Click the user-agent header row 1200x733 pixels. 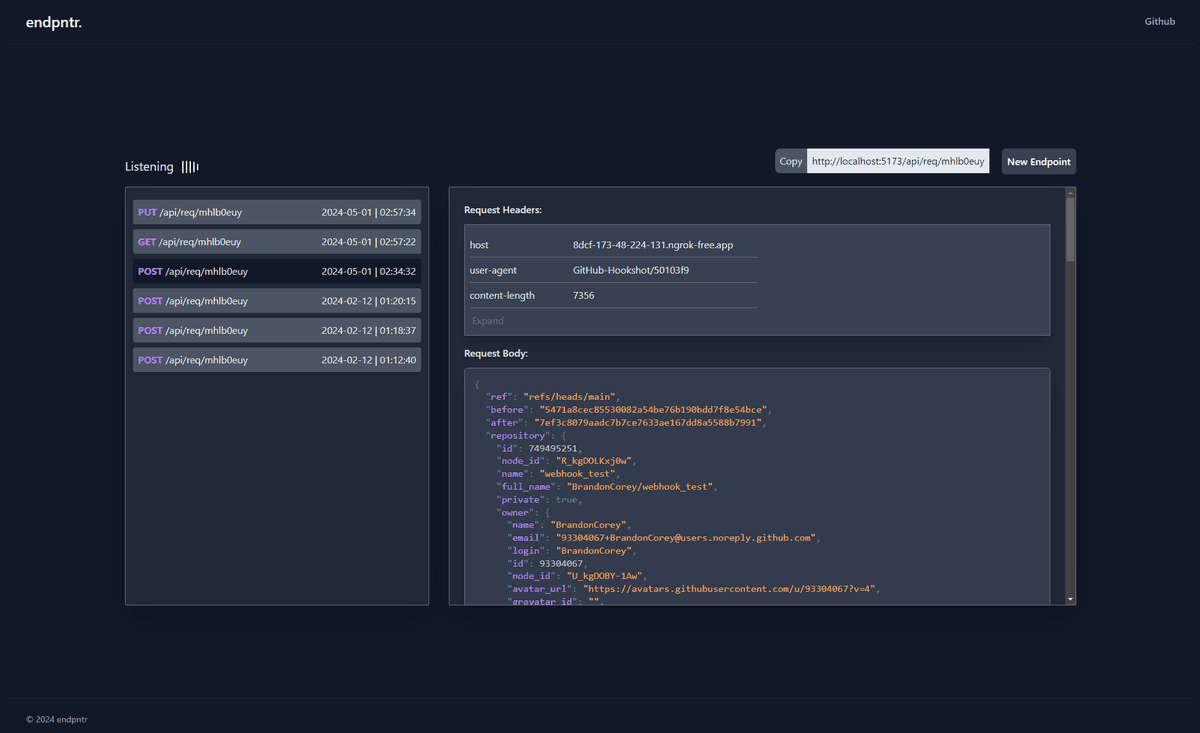coord(612,270)
